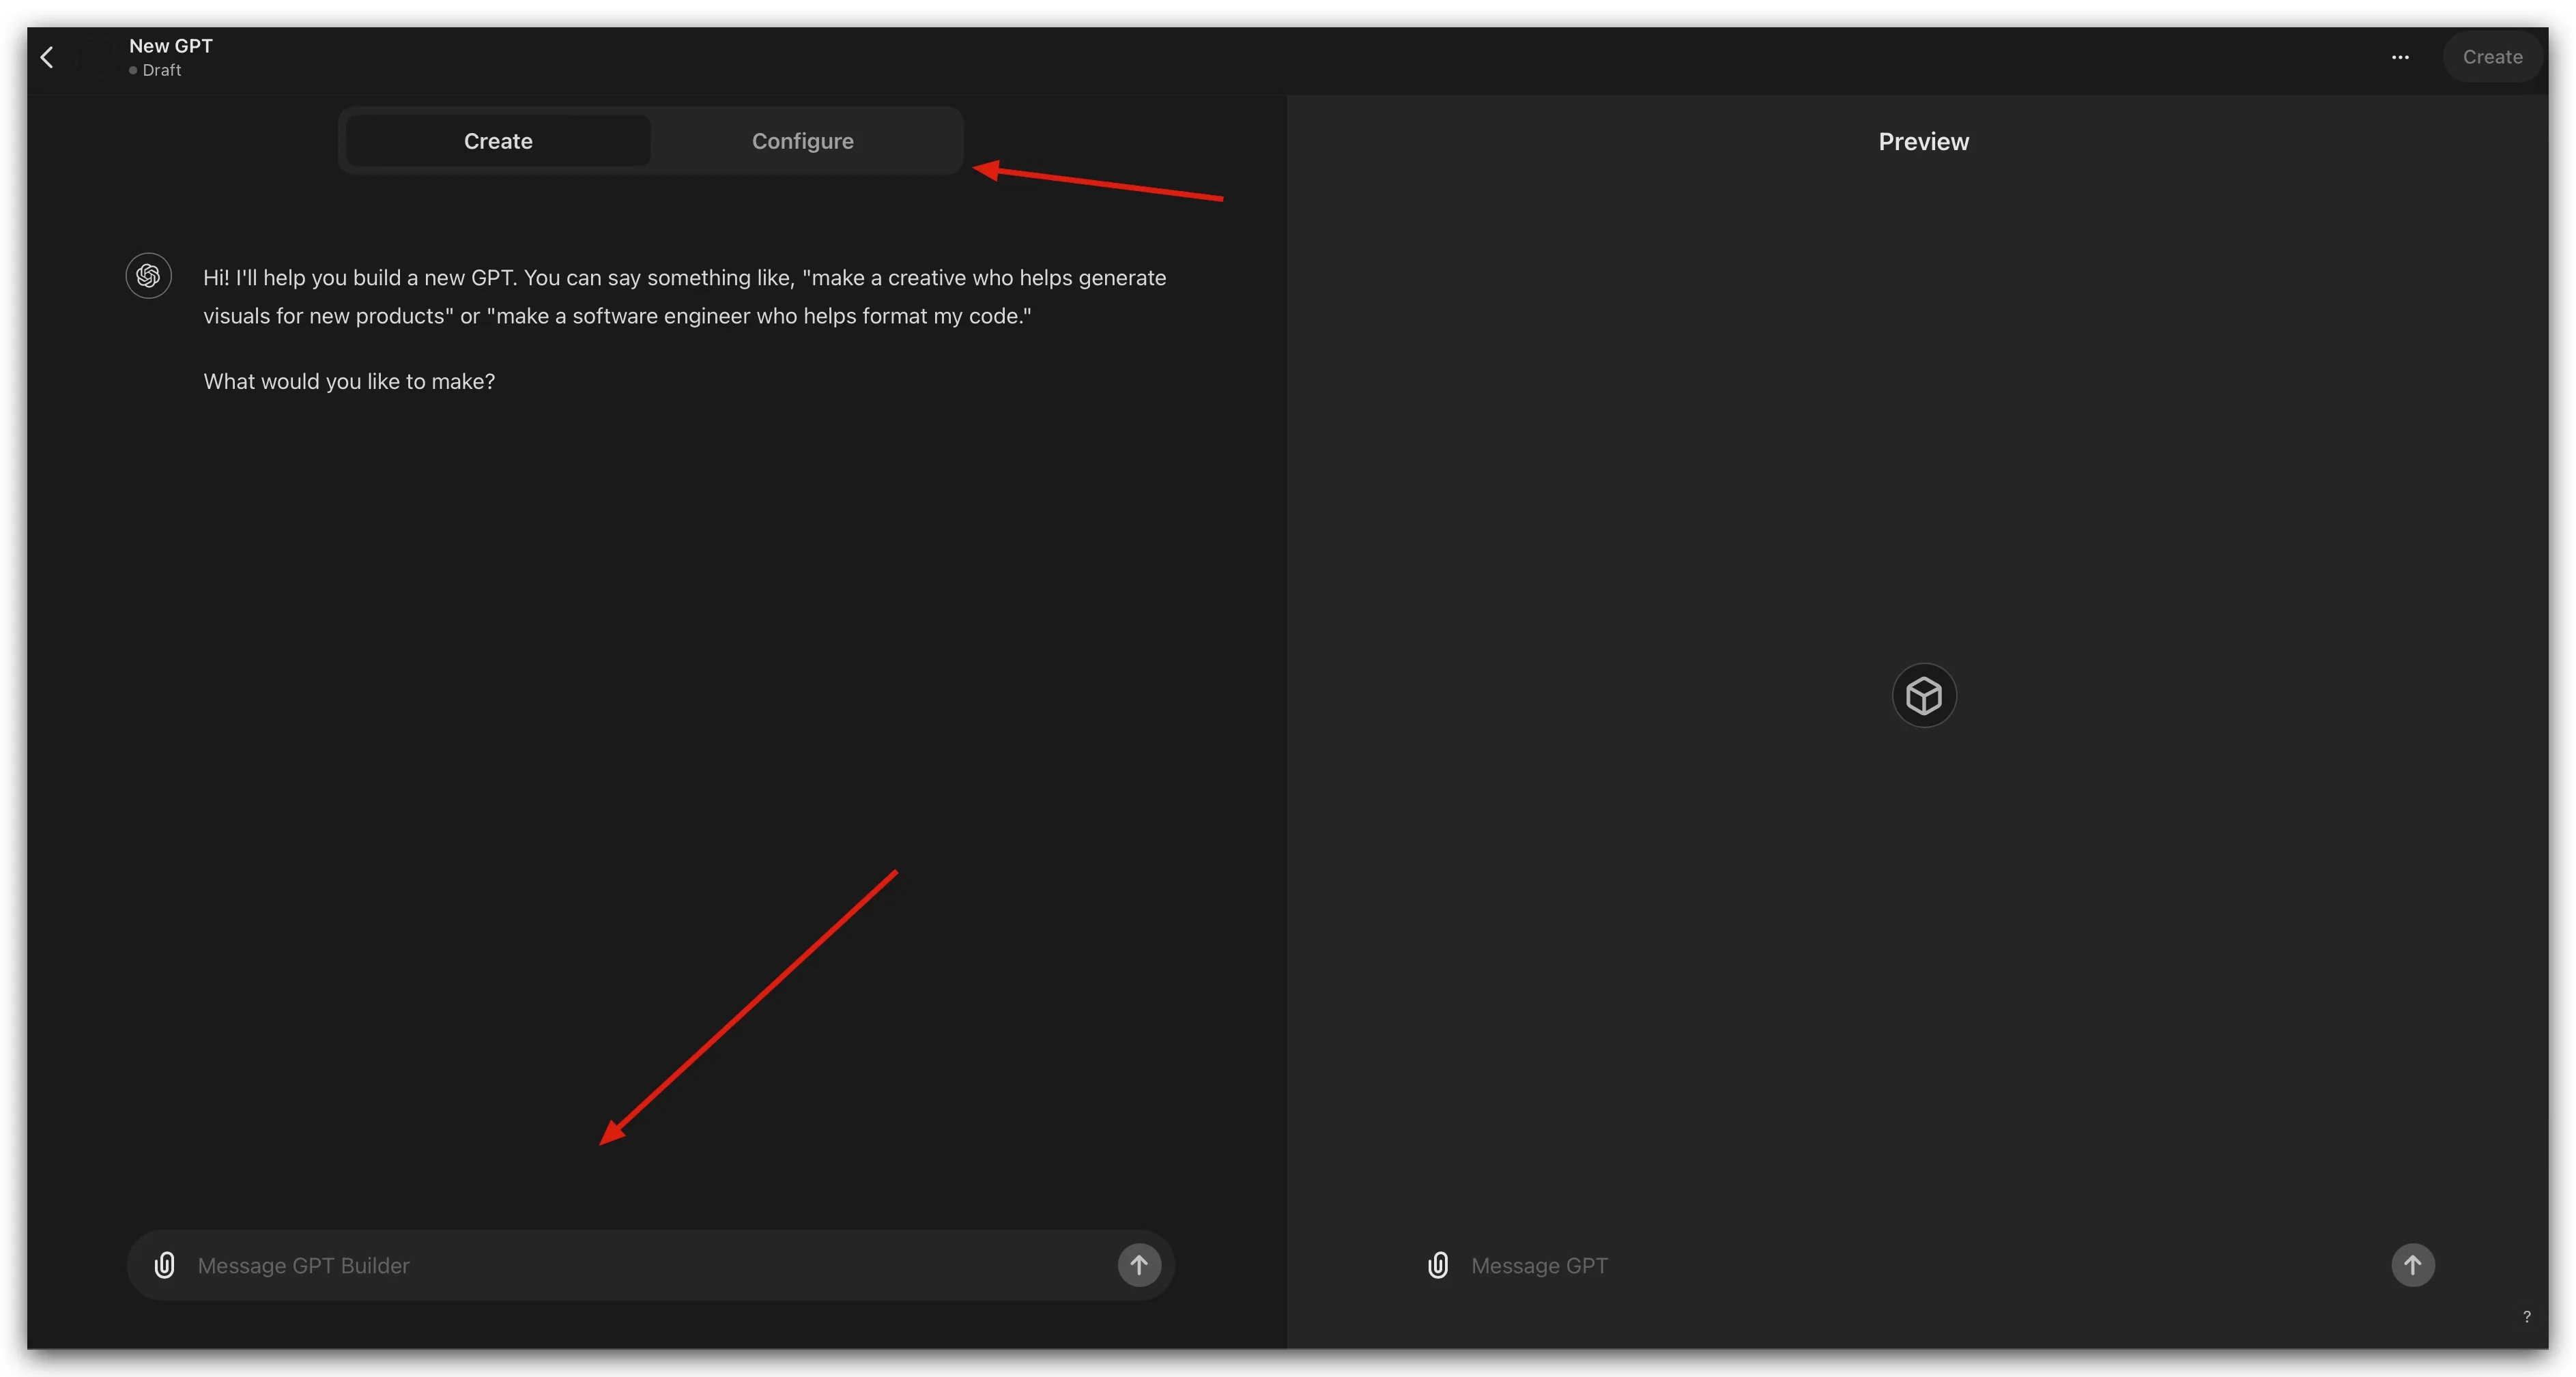Viewport: 2576px width, 1377px height.
Task: Click the ChatGPT logo avatar in chat
Action: click(x=148, y=276)
